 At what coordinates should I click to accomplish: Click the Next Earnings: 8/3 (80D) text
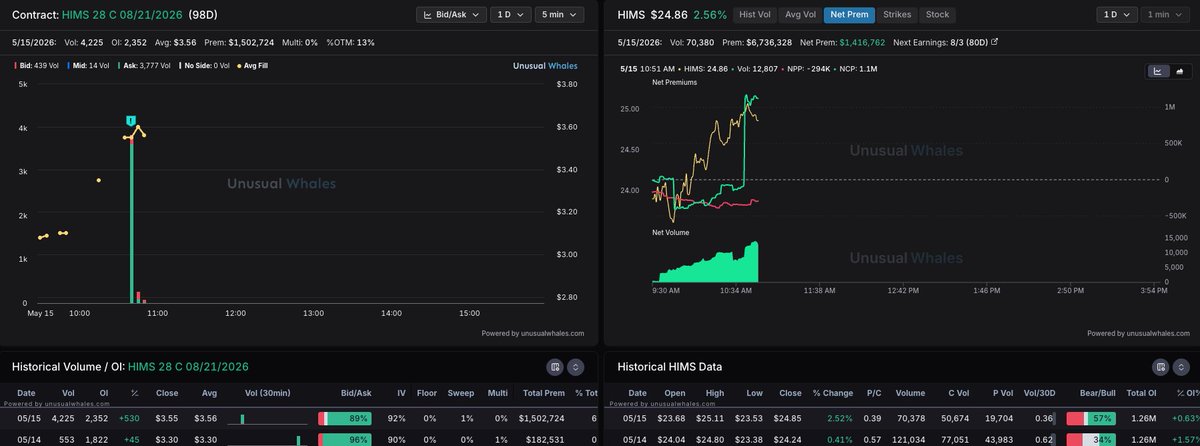point(938,43)
